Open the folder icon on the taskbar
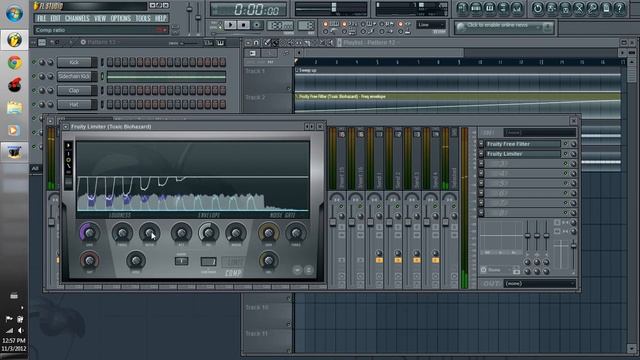Image resolution: width=640 pixels, height=360 pixels. tap(14, 108)
